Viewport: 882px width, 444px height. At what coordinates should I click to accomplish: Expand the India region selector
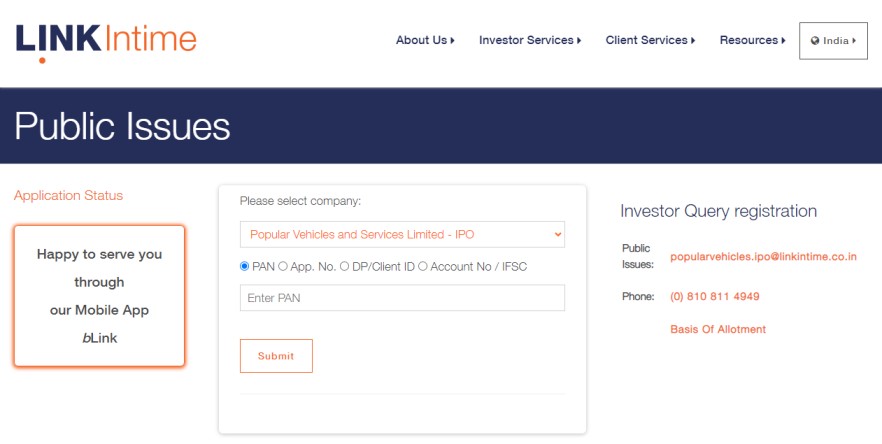point(833,41)
